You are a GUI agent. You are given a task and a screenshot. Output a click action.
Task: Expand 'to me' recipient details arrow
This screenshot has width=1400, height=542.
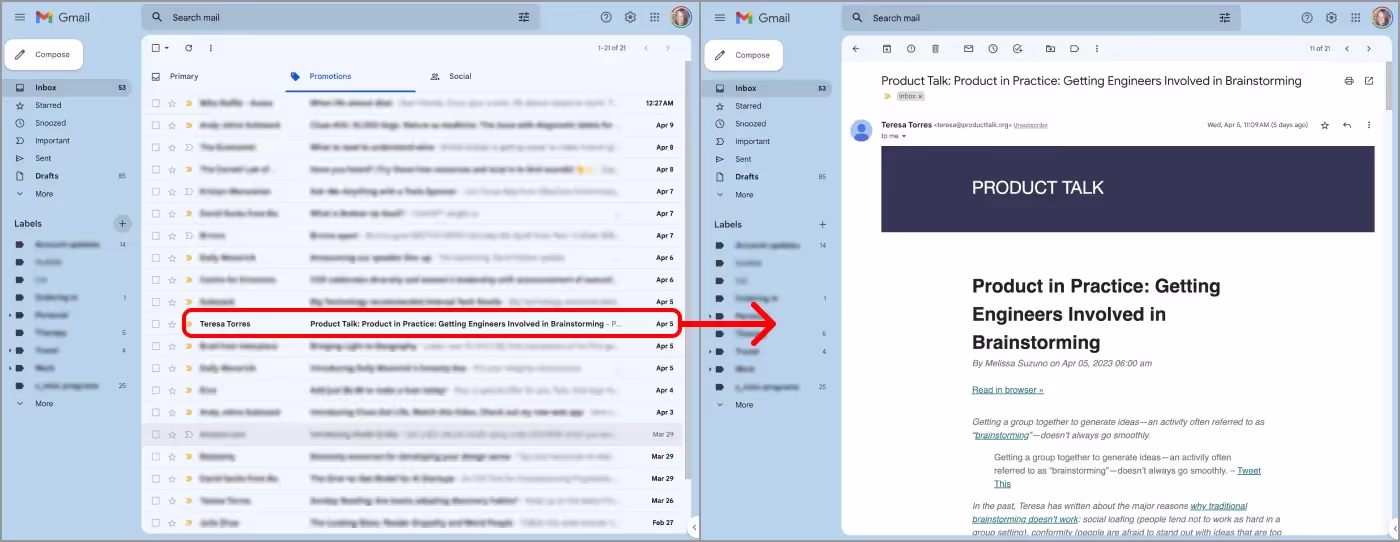[x=904, y=136]
